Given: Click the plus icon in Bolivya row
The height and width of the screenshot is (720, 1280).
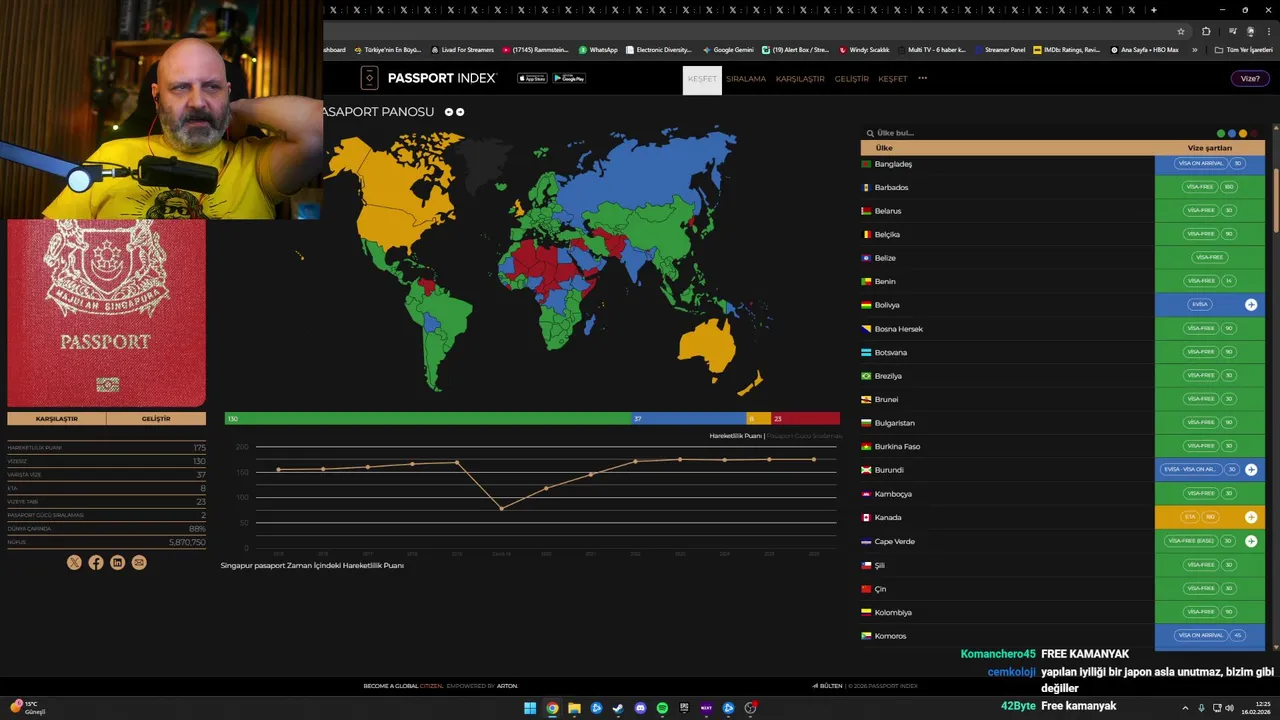Looking at the screenshot, I should 1251,304.
